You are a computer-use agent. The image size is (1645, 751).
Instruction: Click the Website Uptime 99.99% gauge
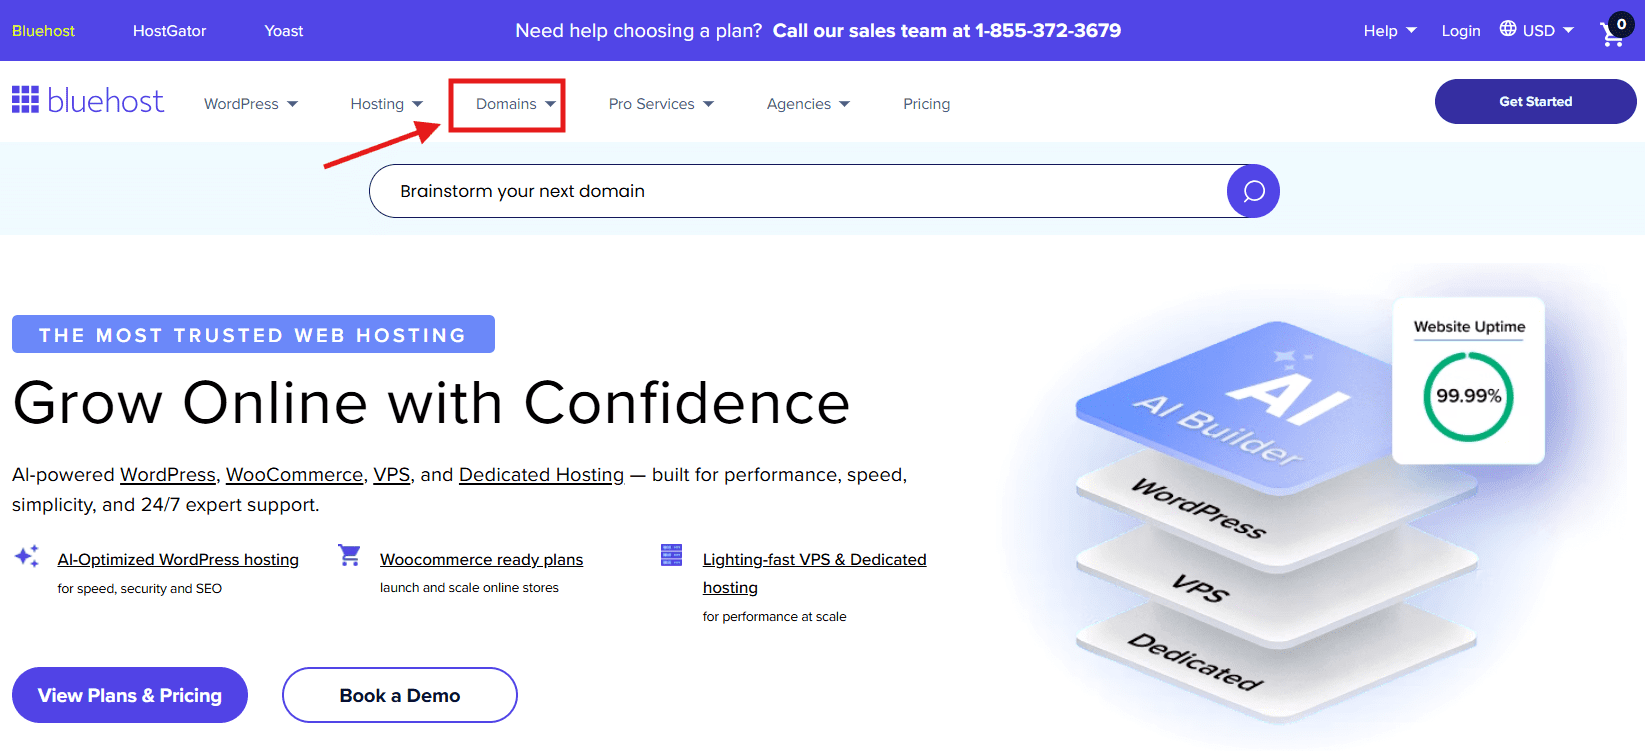coord(1468,396)
